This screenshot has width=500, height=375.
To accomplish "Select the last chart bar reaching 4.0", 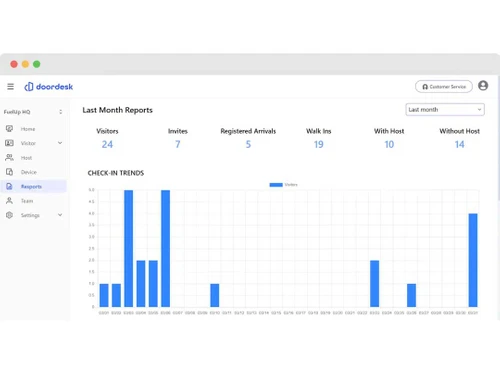I will 473,260.
